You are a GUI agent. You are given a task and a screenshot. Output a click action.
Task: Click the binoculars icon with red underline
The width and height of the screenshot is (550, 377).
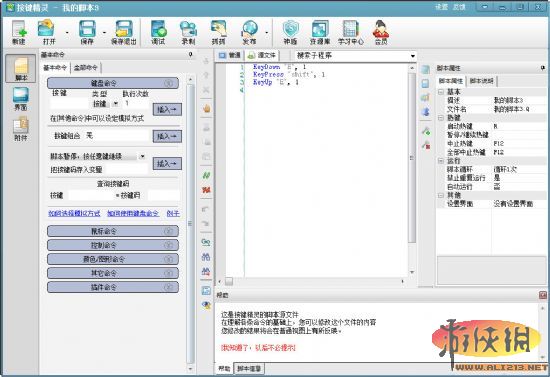(x=206, y=271)
